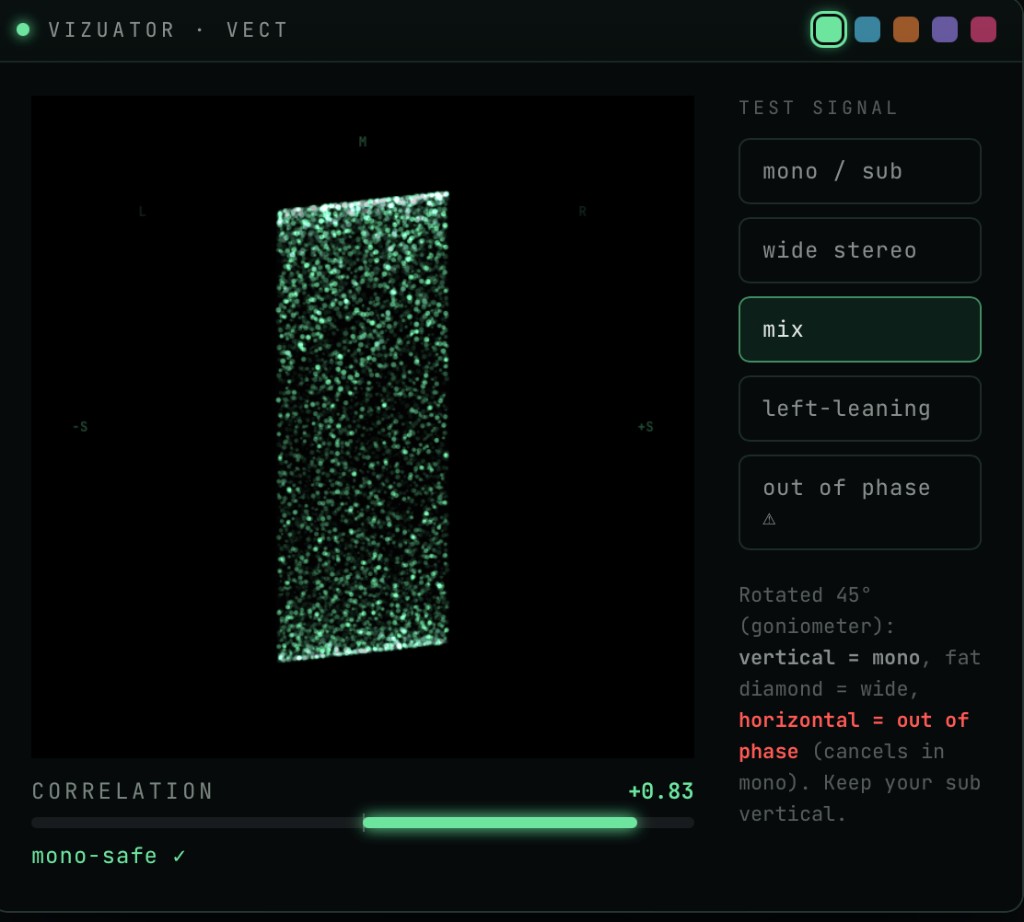The image size is (1024, 922).
Task: Click the L axis label in the scope
Action: click(142, 211)
